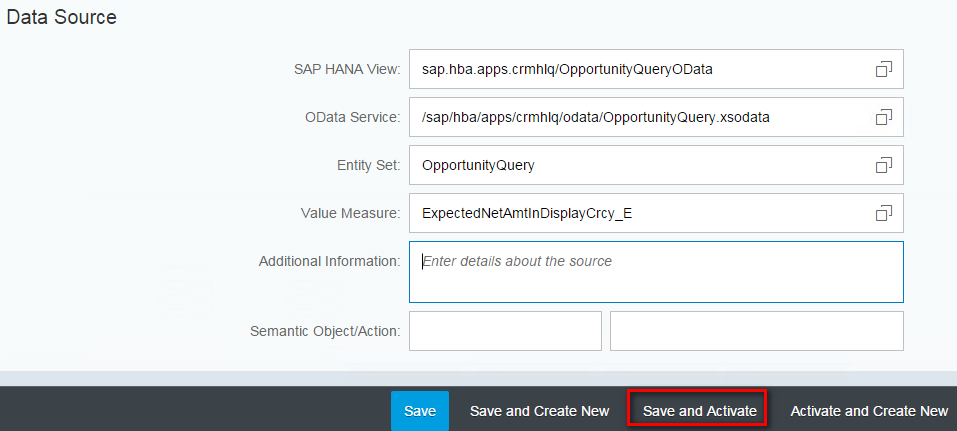Focus the Additional Information text area
The image size is (957, 431).
[656, 272]
